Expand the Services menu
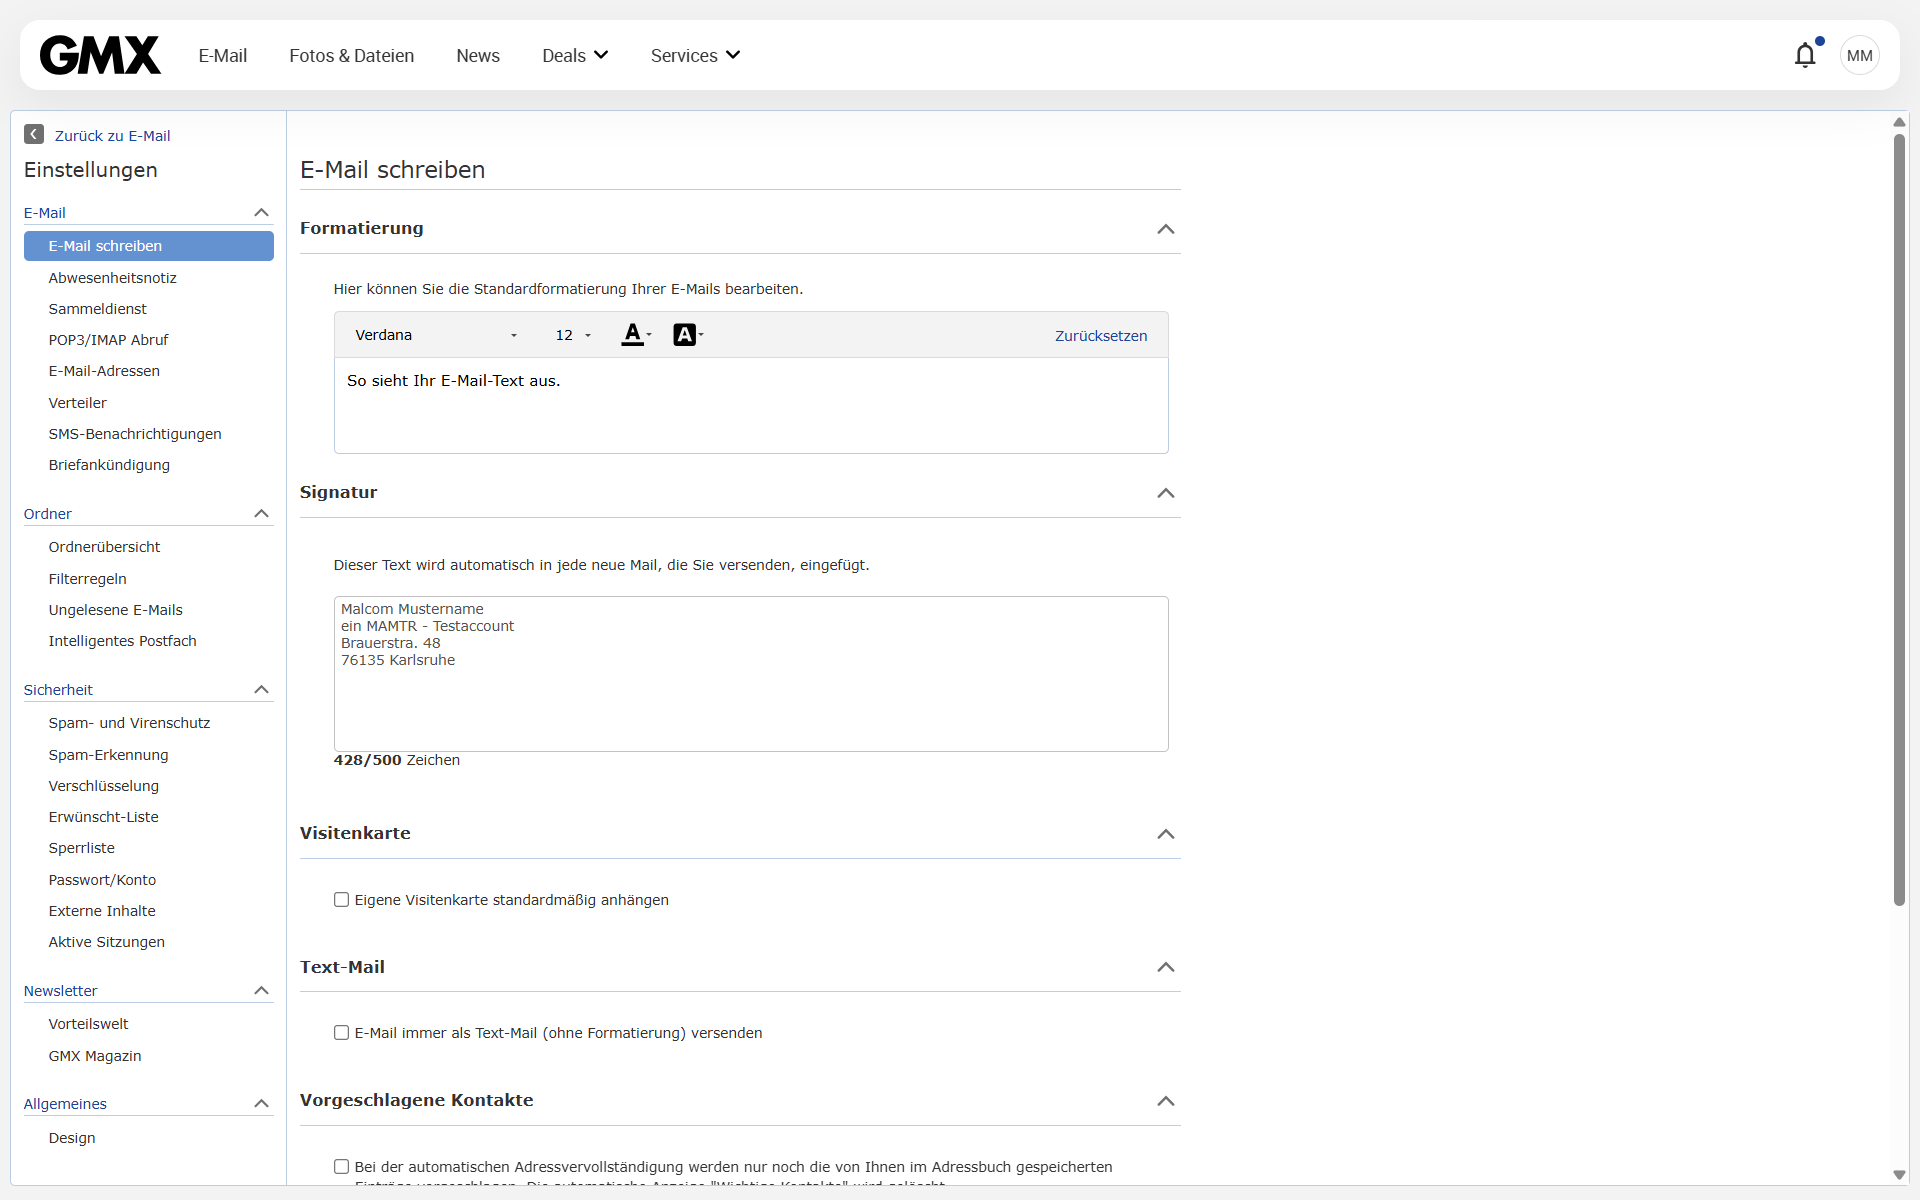 [695, 55]
